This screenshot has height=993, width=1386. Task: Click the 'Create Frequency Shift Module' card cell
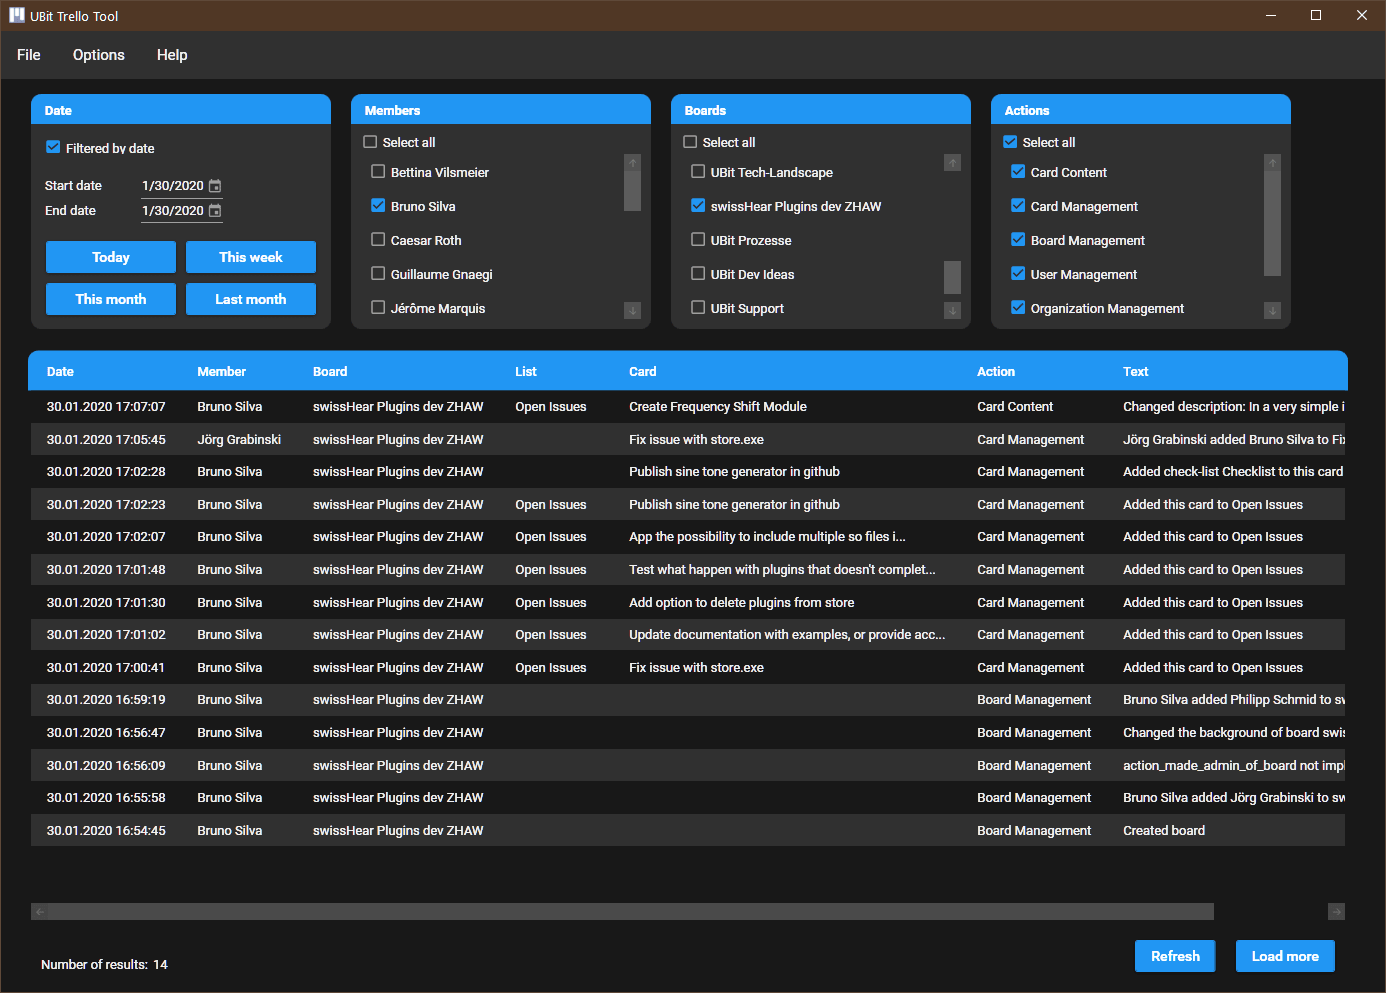718,406
